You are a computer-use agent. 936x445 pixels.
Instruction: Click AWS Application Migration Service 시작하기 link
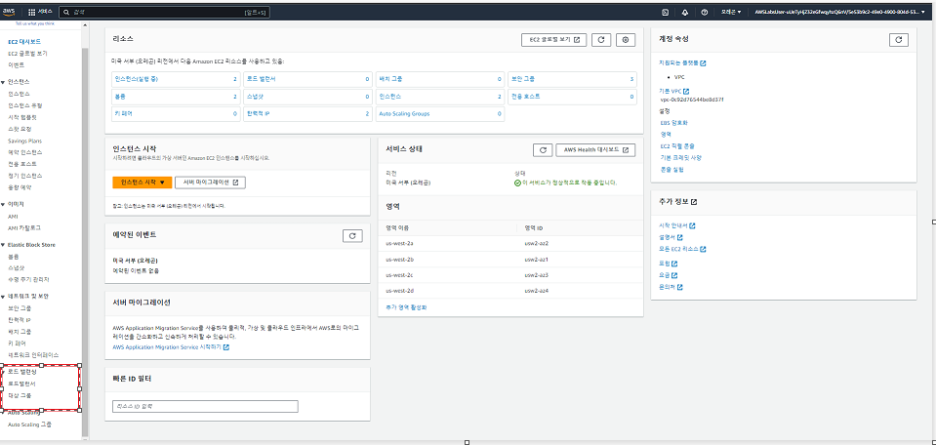point(171,346)
